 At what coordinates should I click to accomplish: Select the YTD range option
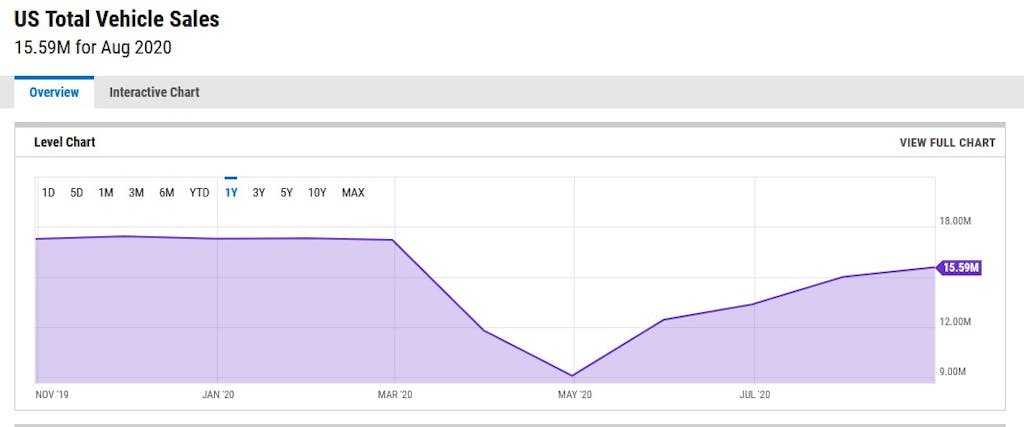[199, 193]
